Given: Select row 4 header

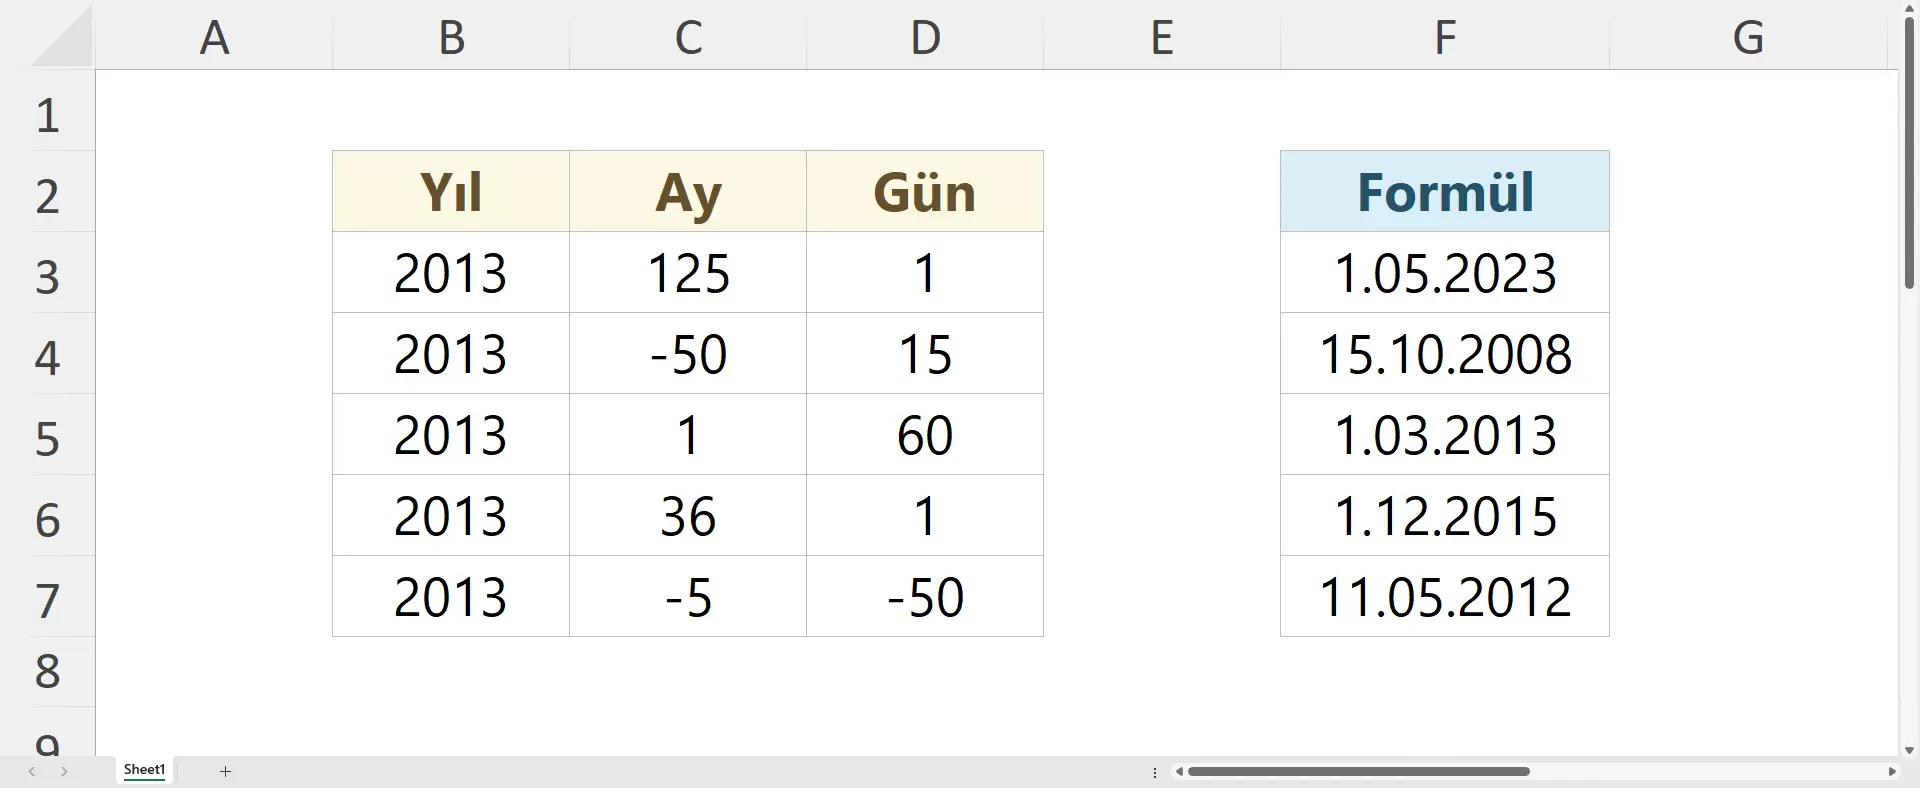Looking at the screenshot, I should [47, 354].
